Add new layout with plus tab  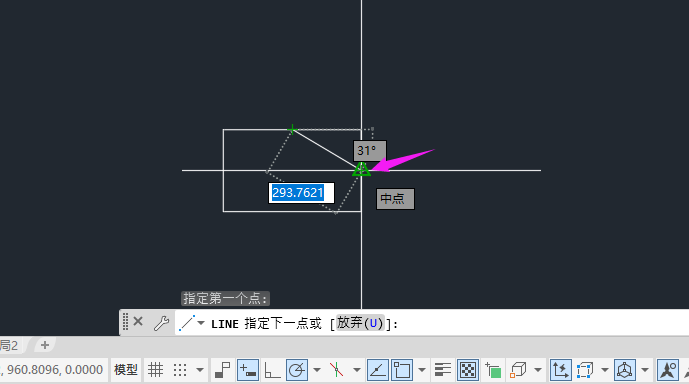point(45,345)
